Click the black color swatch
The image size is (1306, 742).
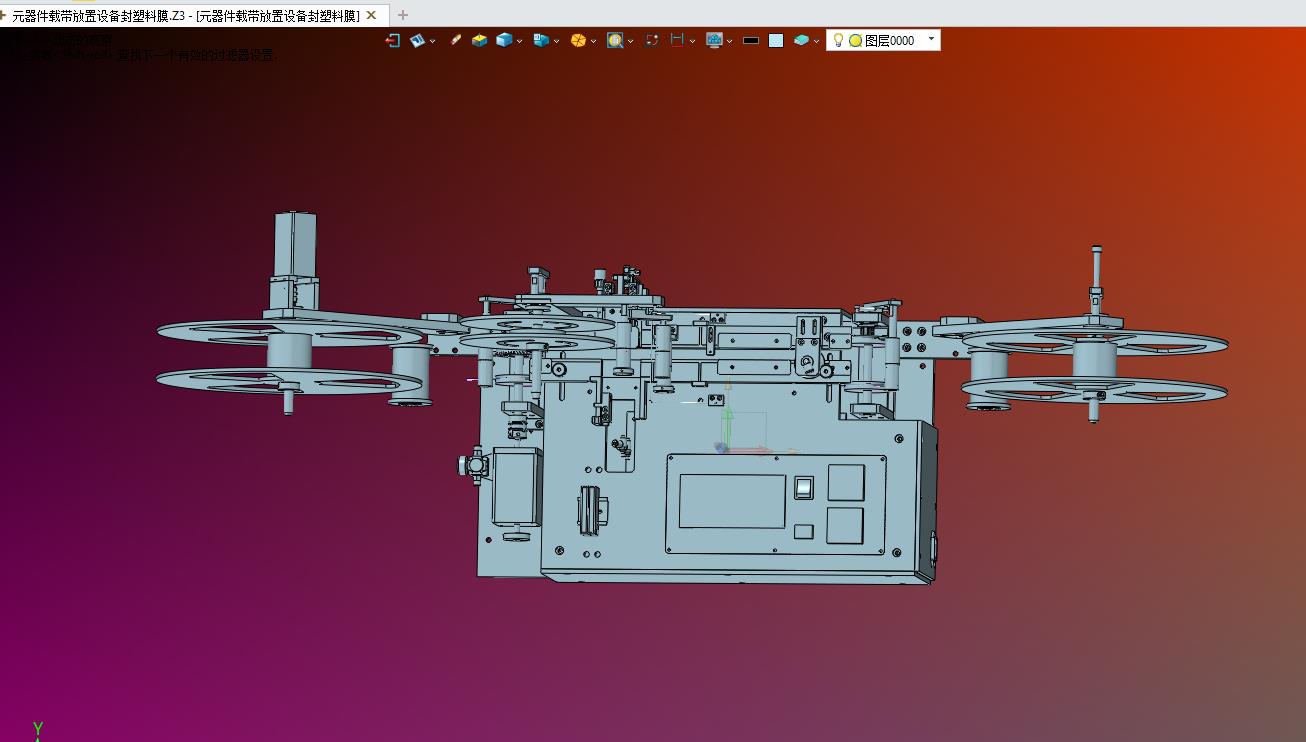click(751, 41)
